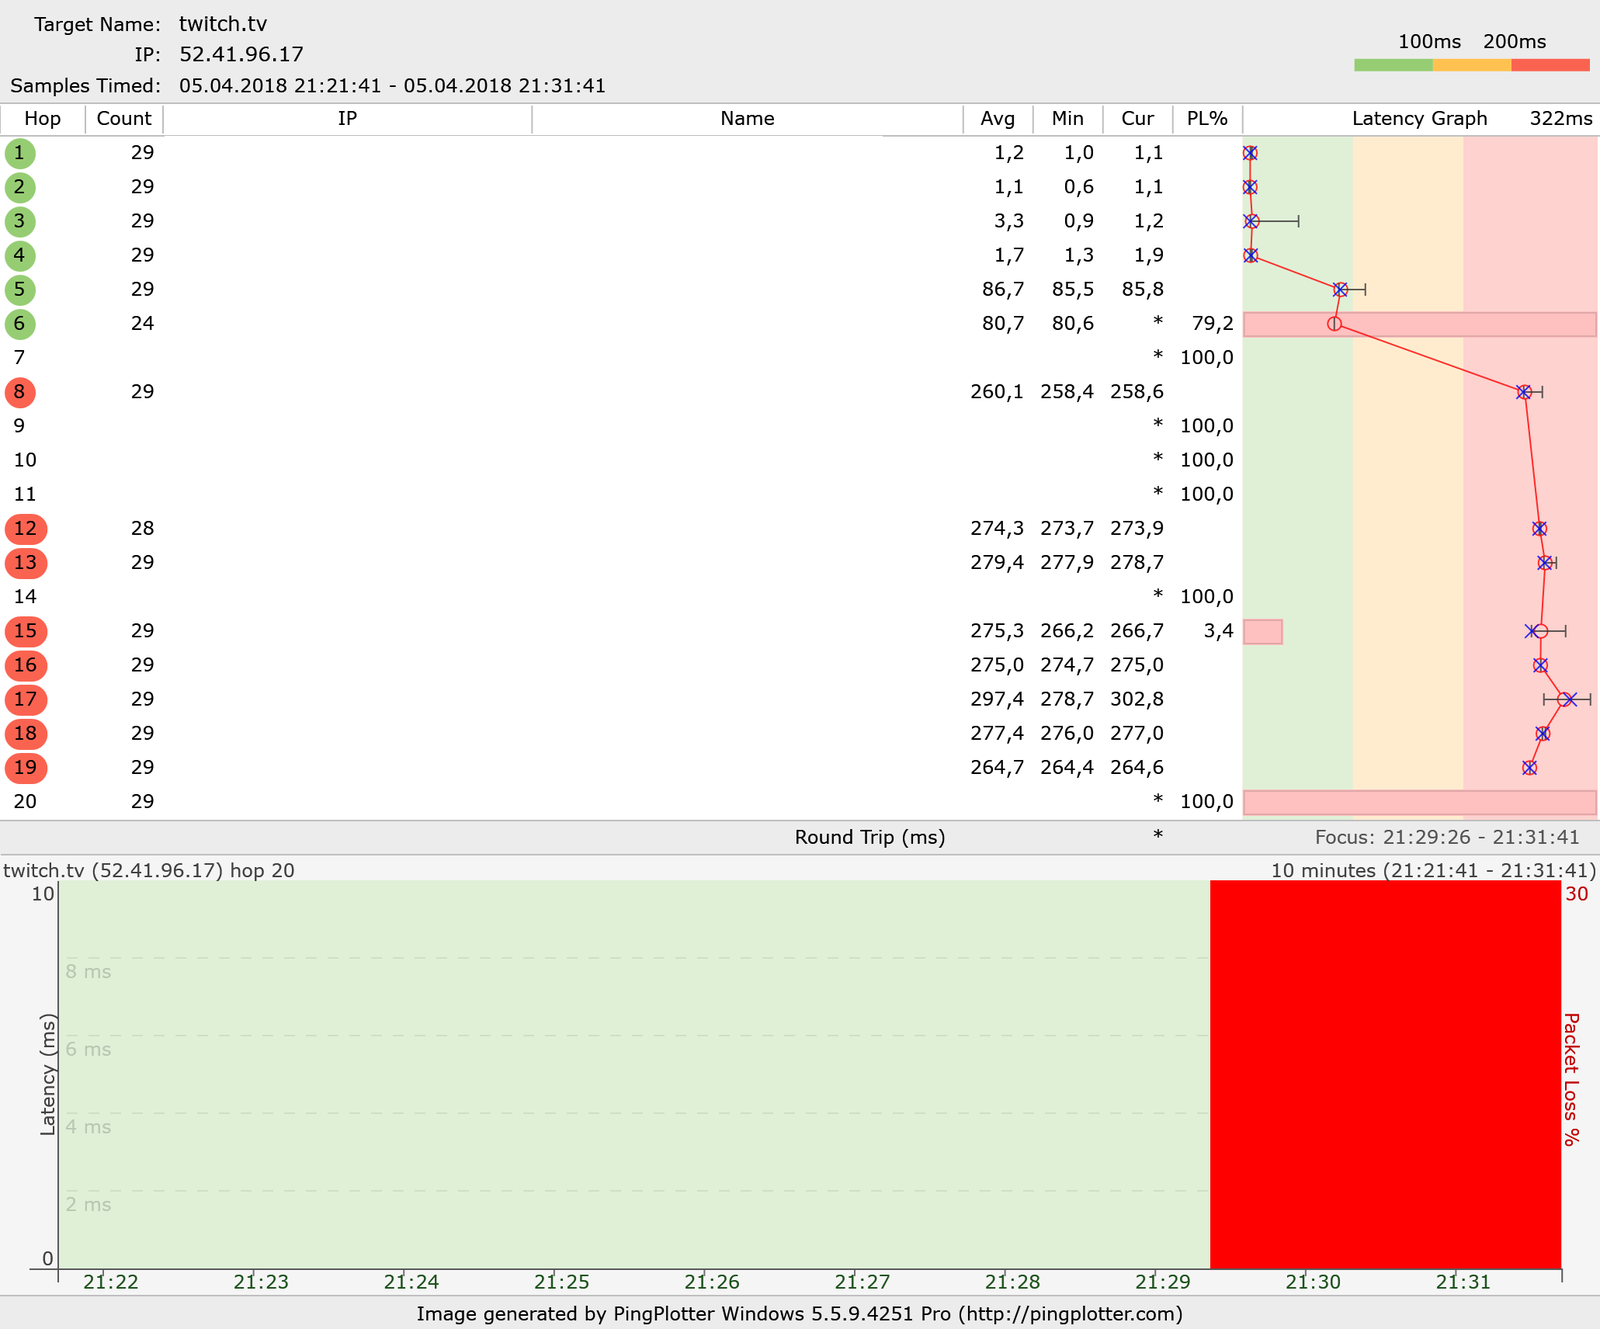Click hop 7 row number
This screenshot has height=1329, width=1600.
tap(19, 358)
